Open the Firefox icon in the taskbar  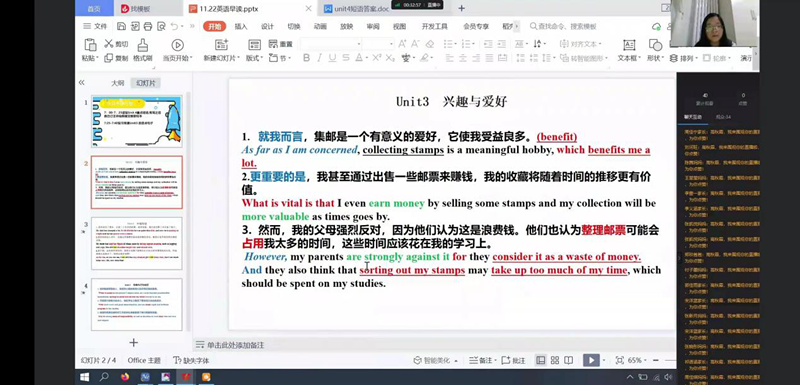[x=125, y=377]
